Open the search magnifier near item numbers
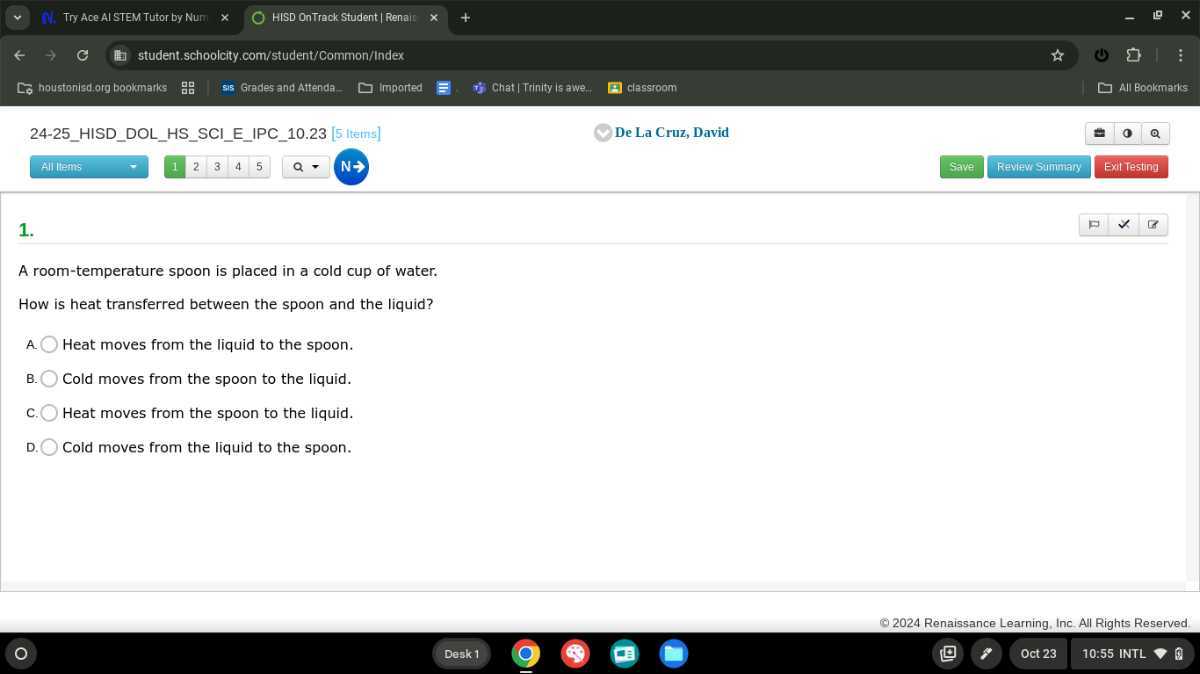The width and height of the screenshot is (1200, 674). (297, 166)
